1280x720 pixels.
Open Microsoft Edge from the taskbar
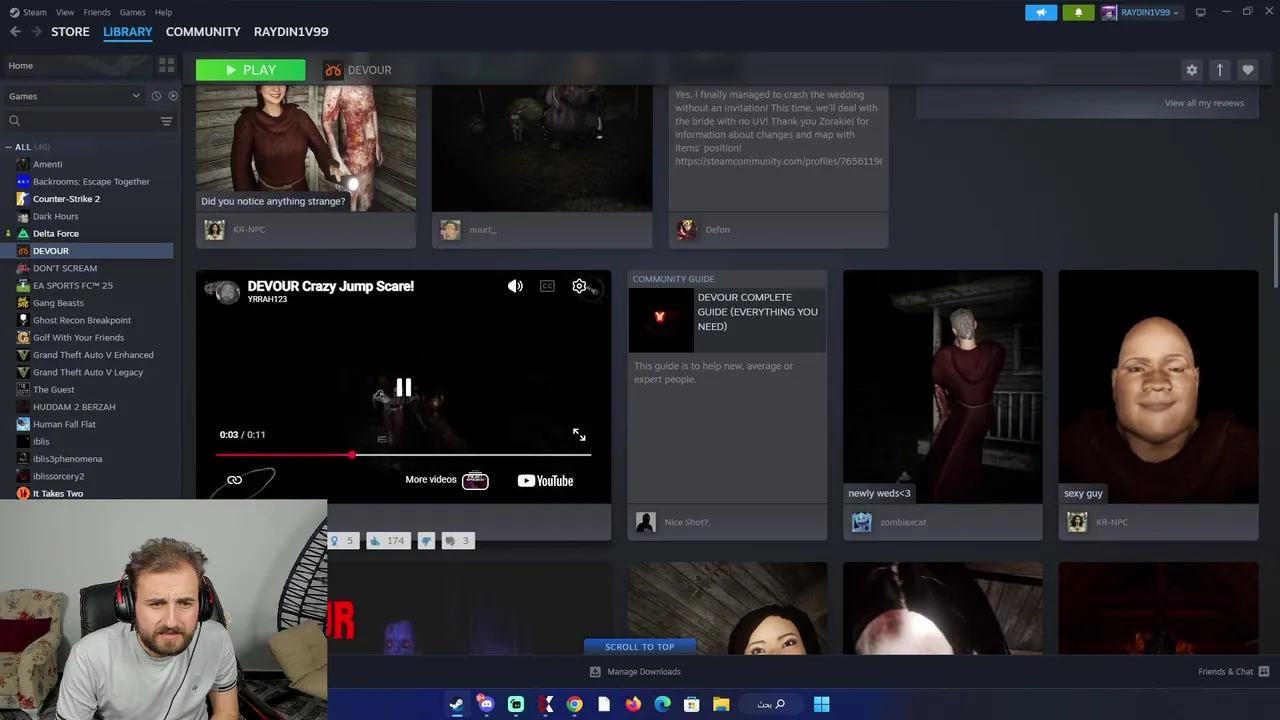[x=662, y=704]
